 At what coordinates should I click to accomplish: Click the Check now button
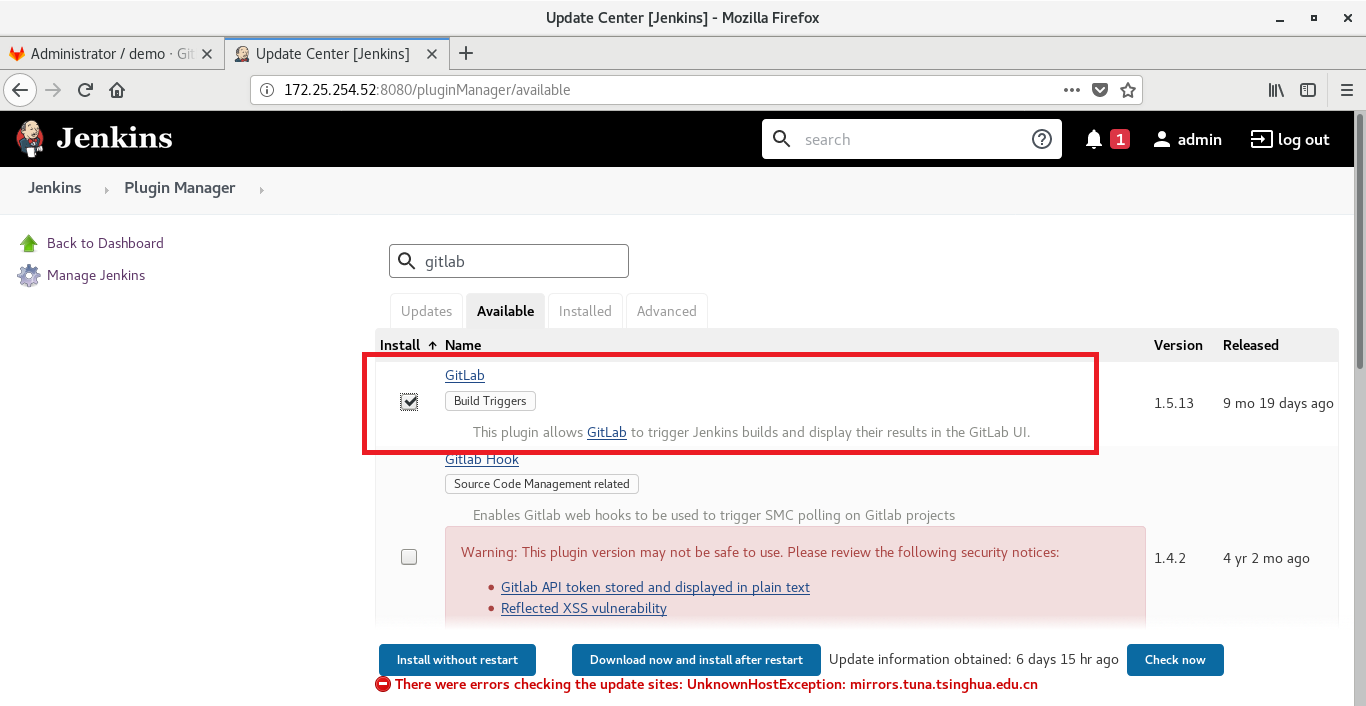point(1175,660)
